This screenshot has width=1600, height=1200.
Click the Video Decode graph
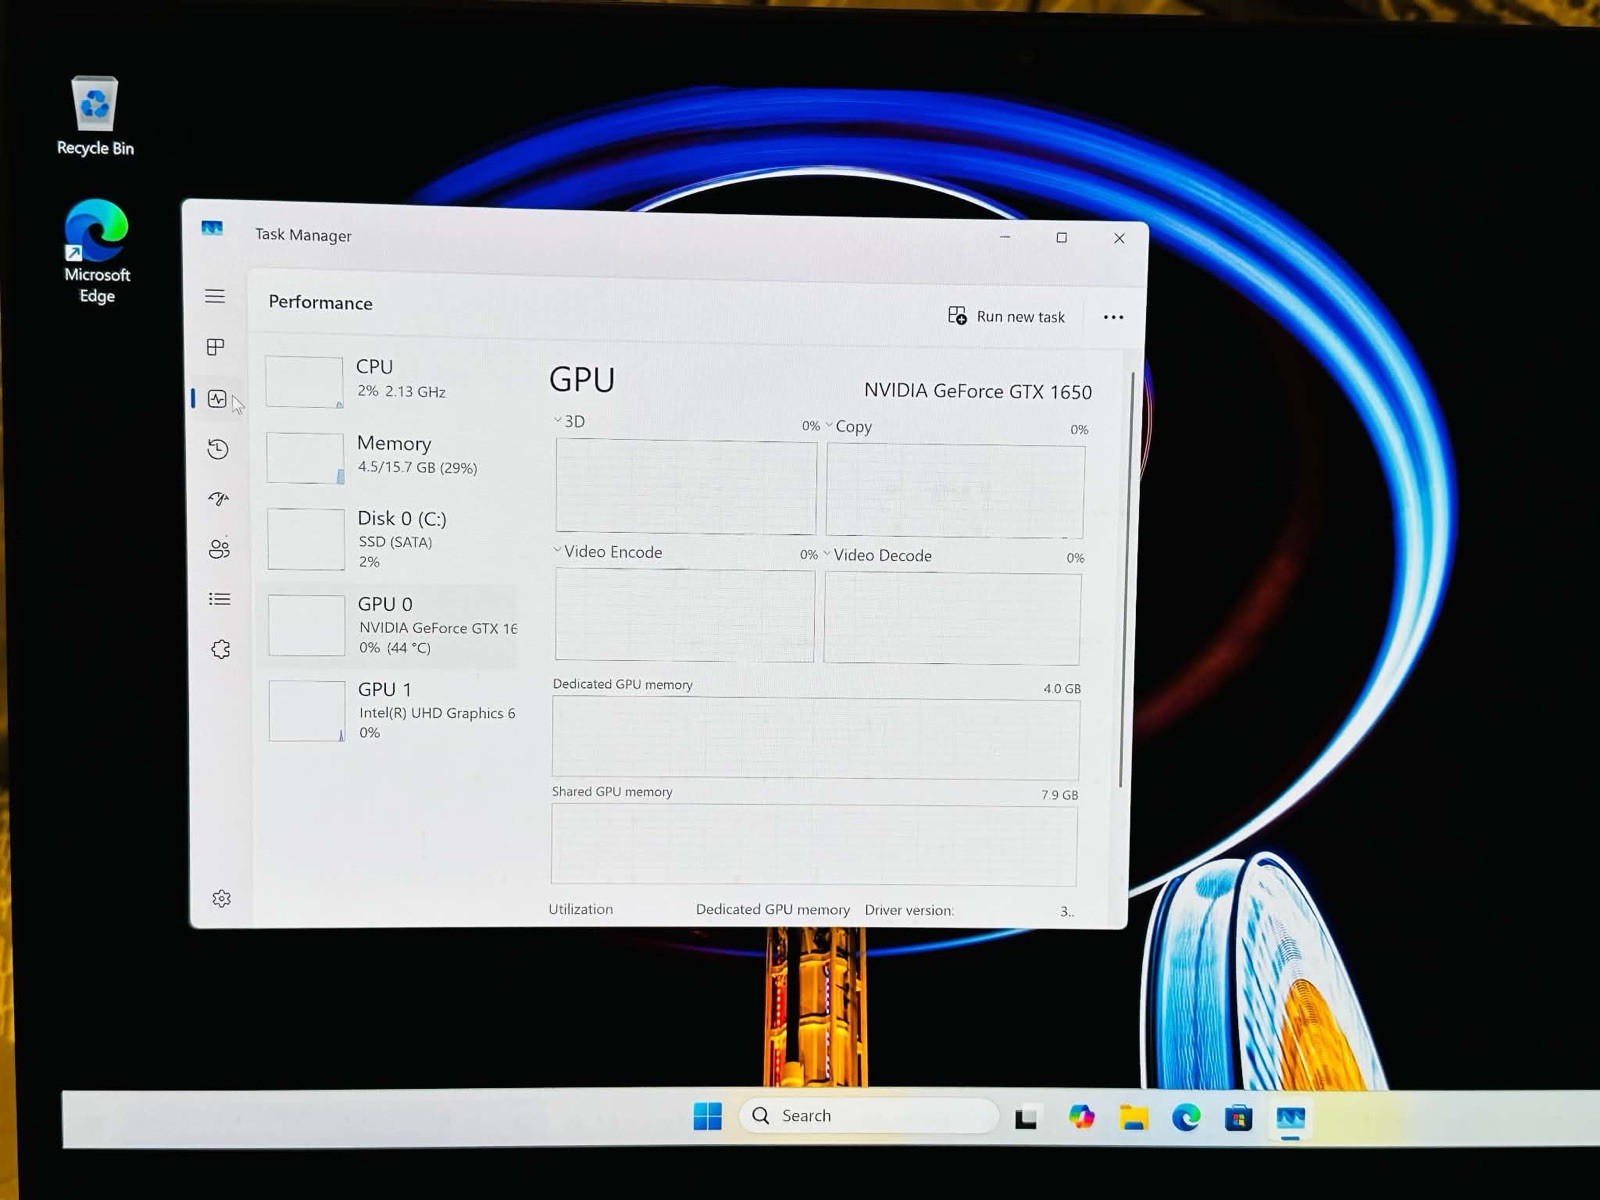pos(952,618)
